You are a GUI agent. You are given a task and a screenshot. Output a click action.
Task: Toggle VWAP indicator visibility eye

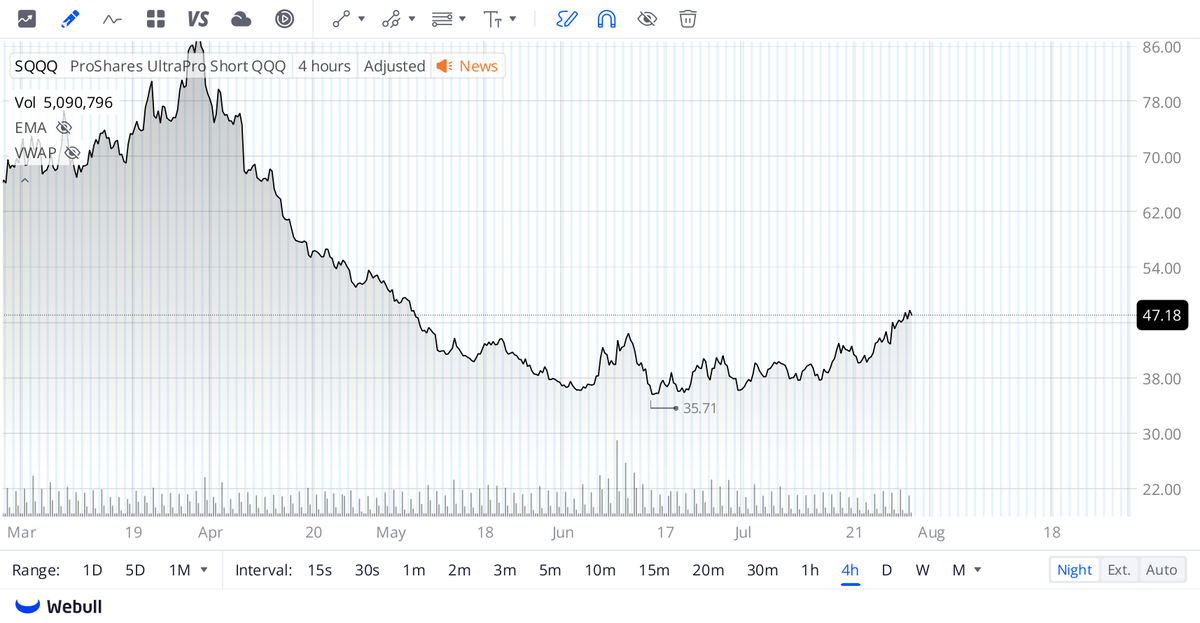coord(72,153)
